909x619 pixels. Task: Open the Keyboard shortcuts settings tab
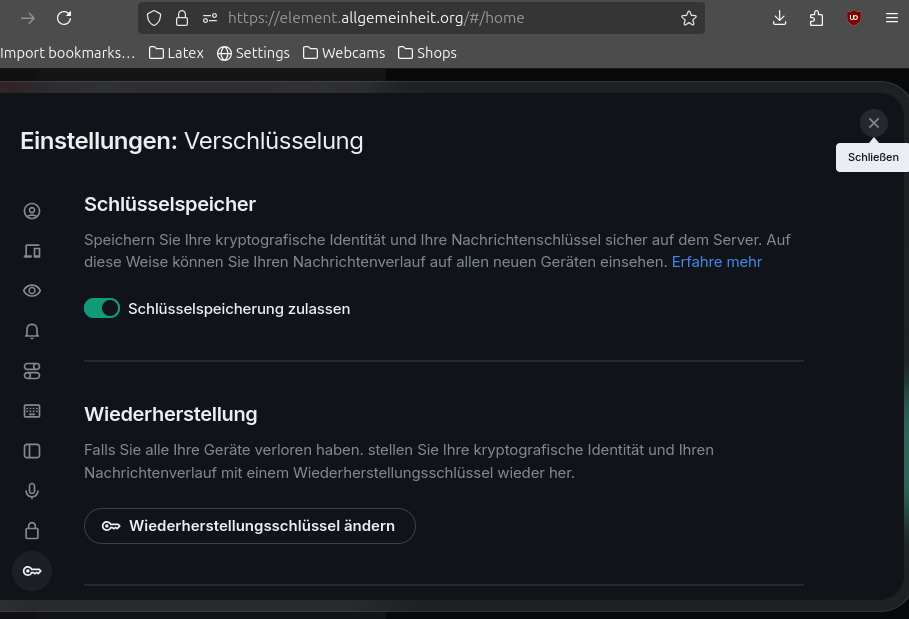(32, 411)
